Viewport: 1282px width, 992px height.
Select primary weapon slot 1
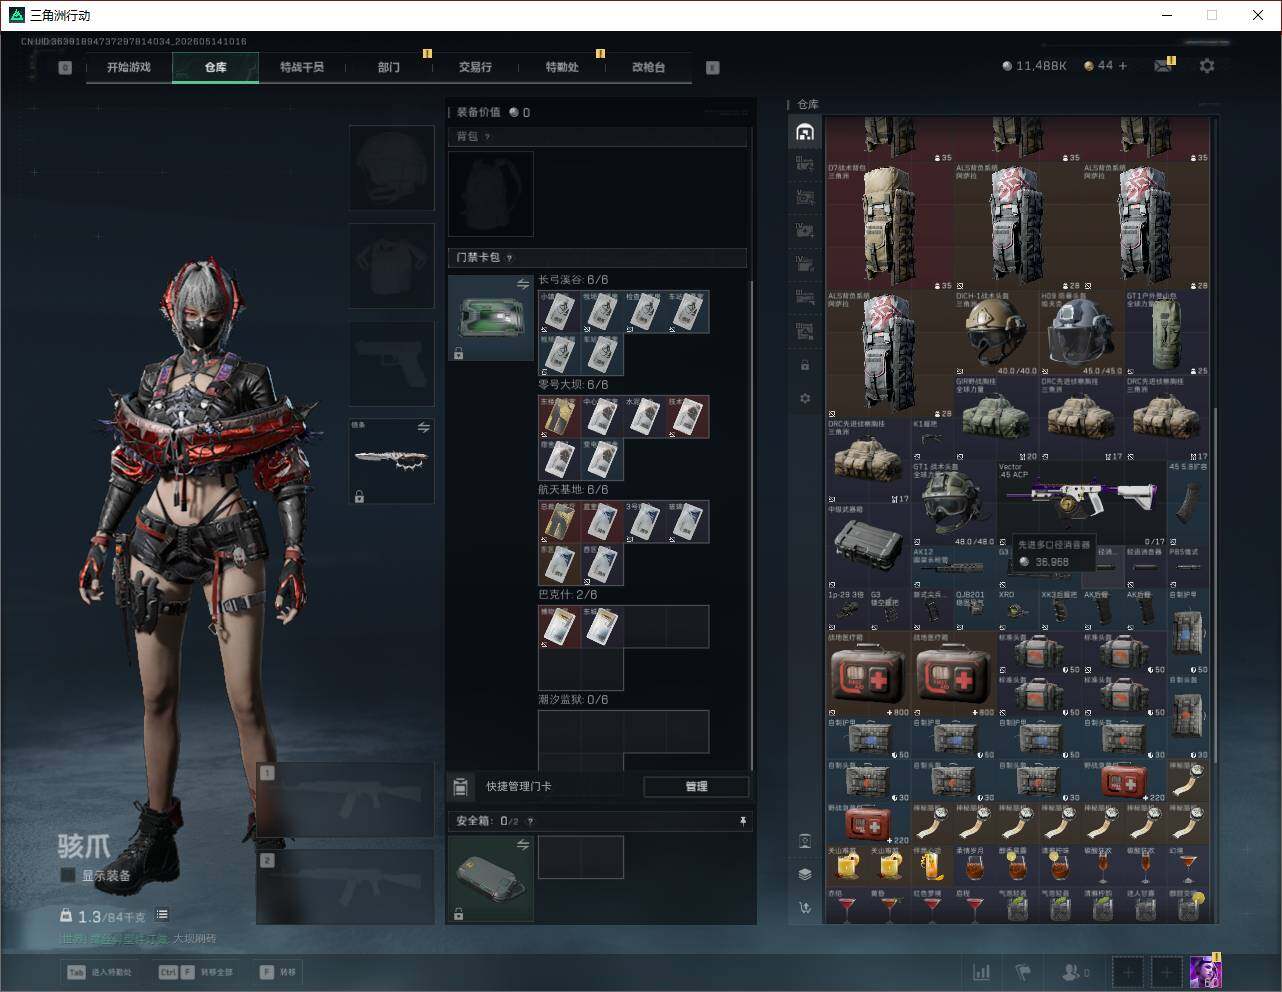[346, 801]
